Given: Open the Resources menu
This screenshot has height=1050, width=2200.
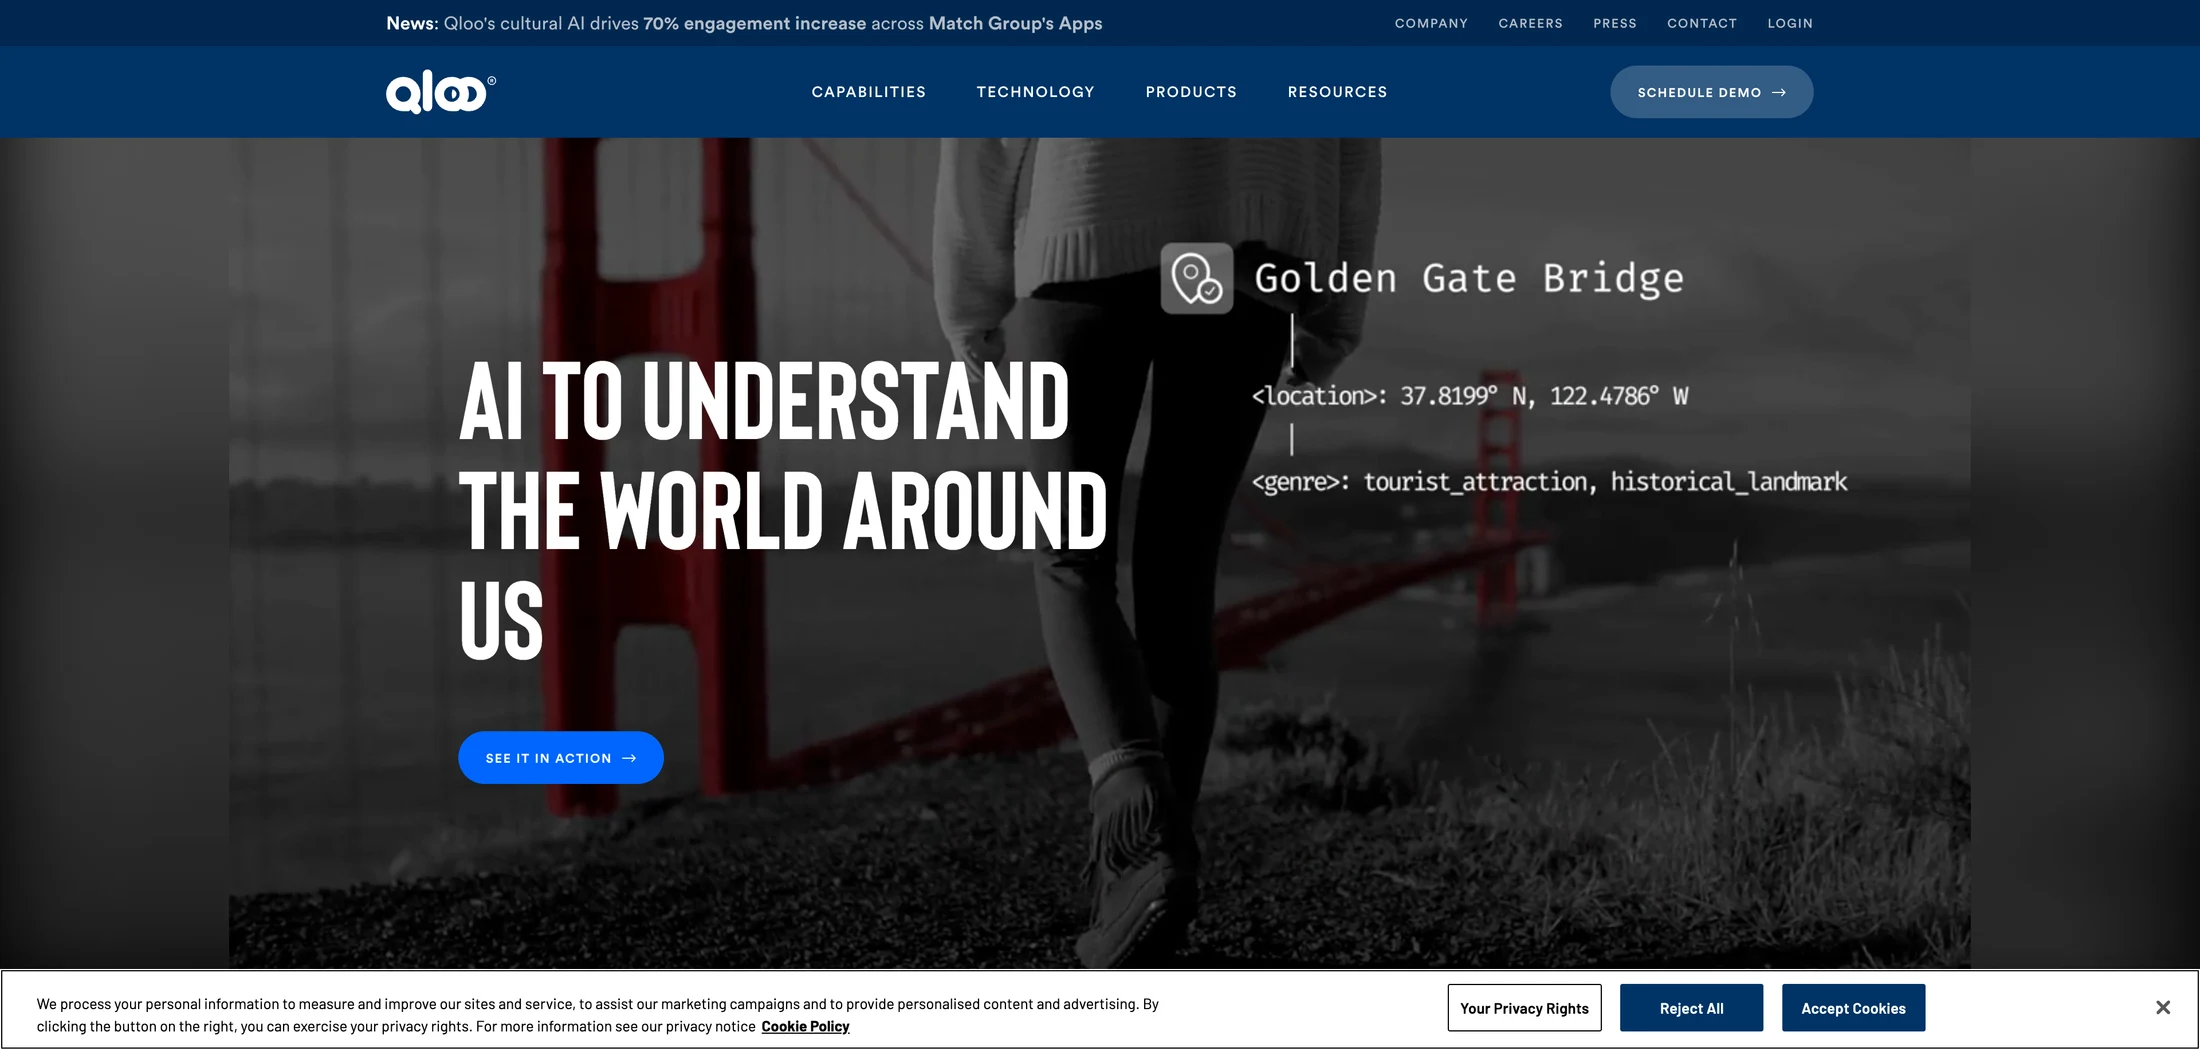Looking at the screenshot, I should pyautogui.click(x=1337, y=92).
